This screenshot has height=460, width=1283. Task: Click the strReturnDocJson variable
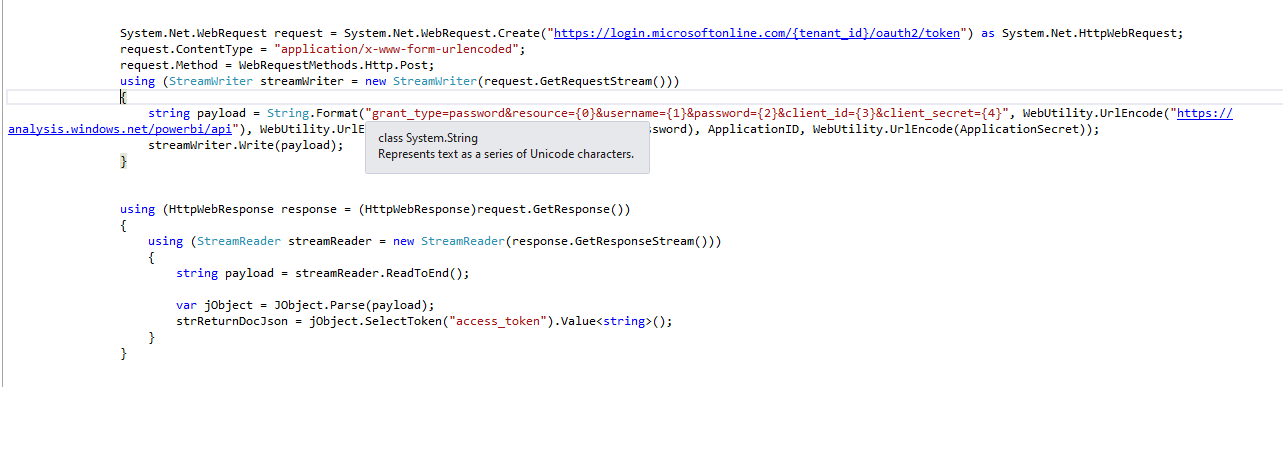[232, 321]
